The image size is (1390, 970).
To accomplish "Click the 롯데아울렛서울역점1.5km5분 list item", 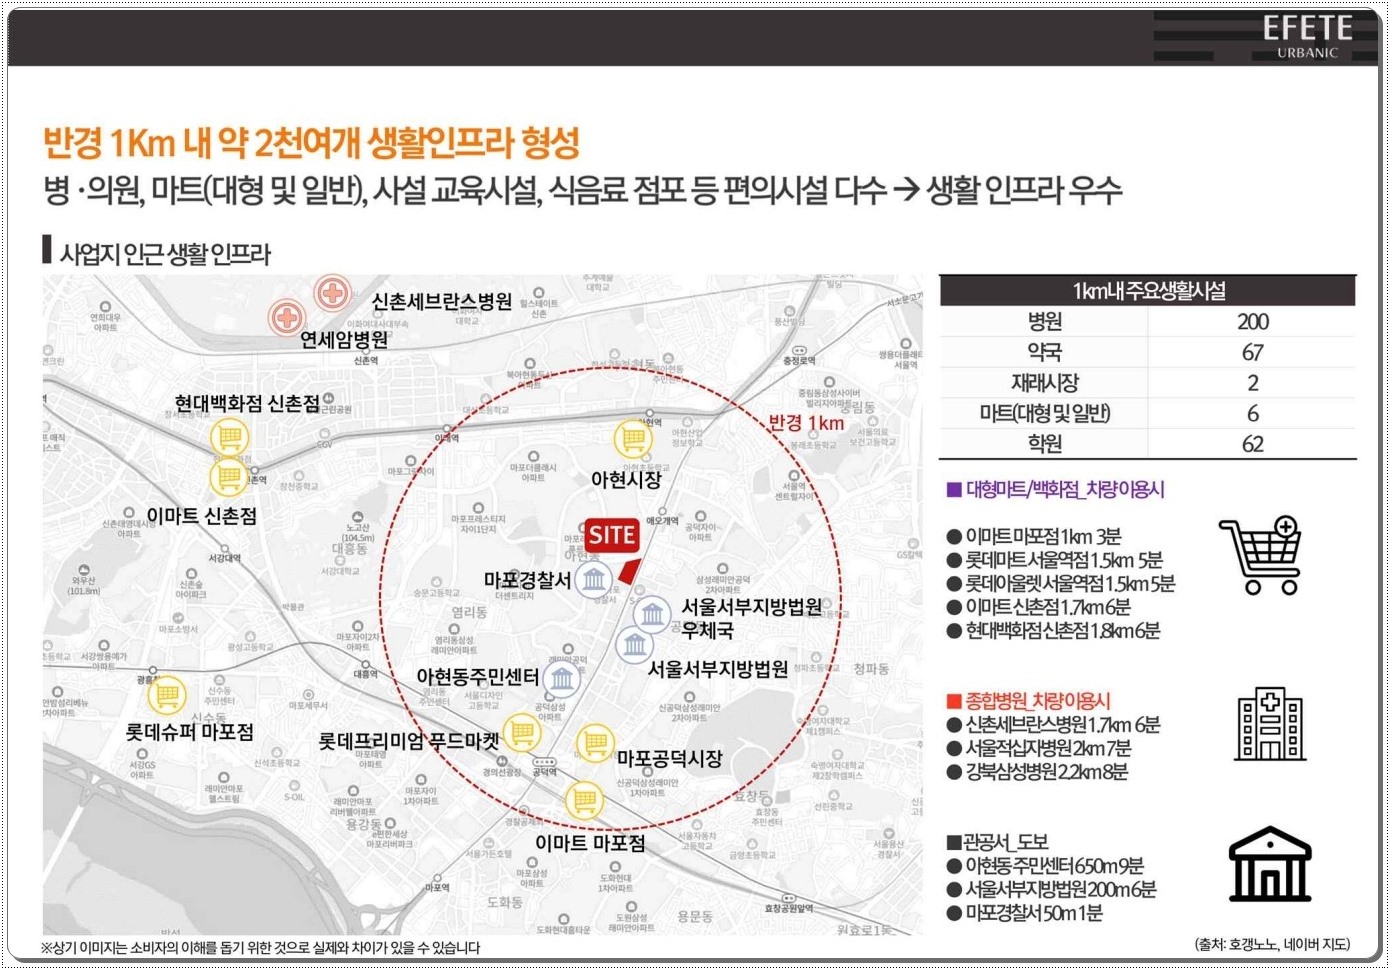I will 1061,583.
